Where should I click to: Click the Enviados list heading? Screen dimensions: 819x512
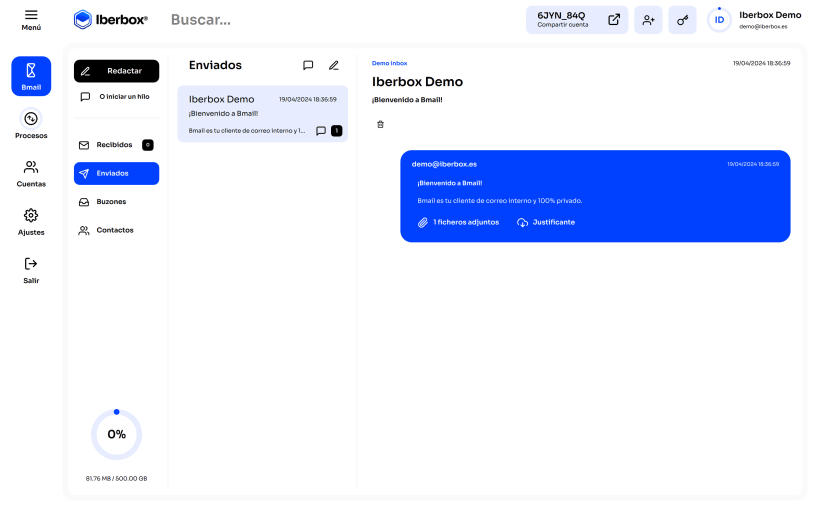215,65
